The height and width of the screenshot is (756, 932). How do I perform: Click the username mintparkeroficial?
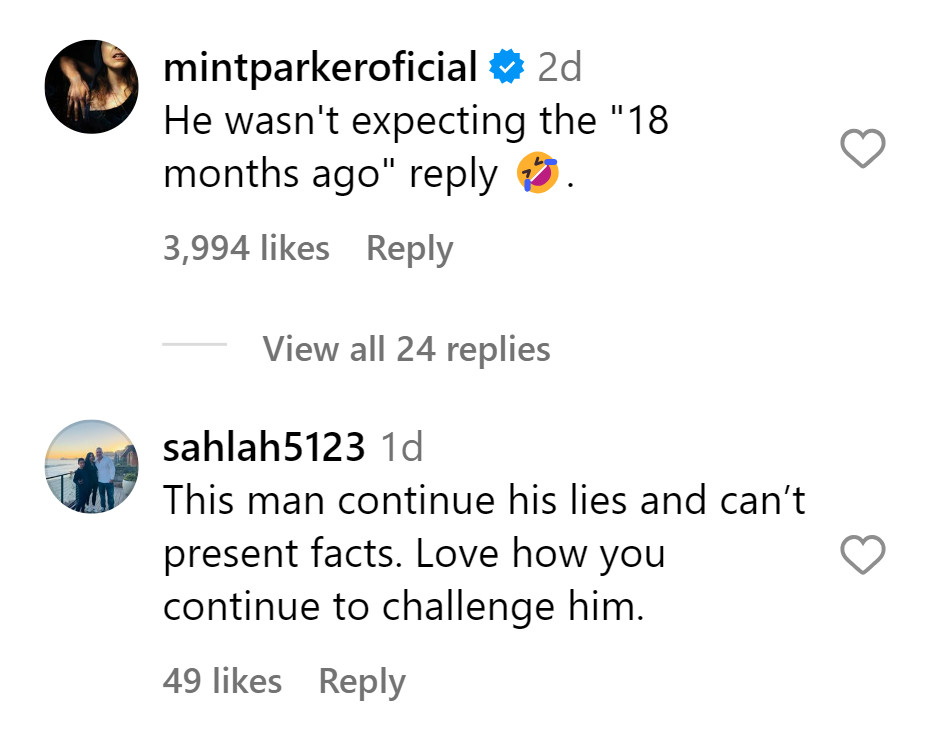[319, 66]
